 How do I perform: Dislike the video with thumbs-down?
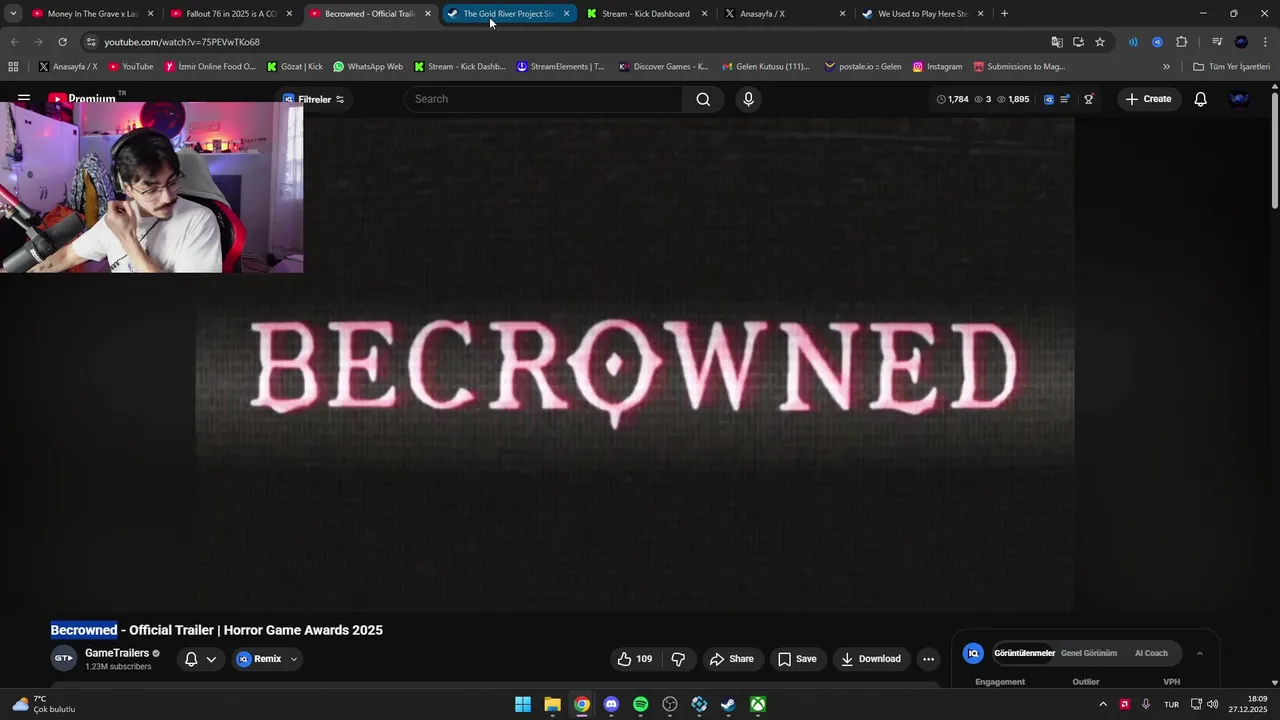point(678,659)
